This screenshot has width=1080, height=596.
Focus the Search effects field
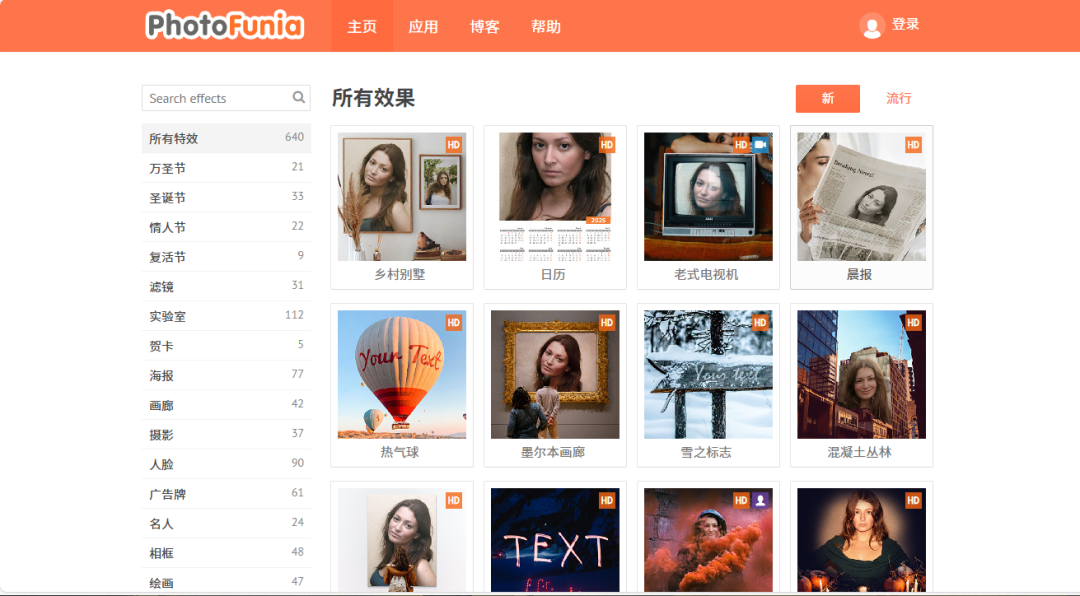[226, 98]
